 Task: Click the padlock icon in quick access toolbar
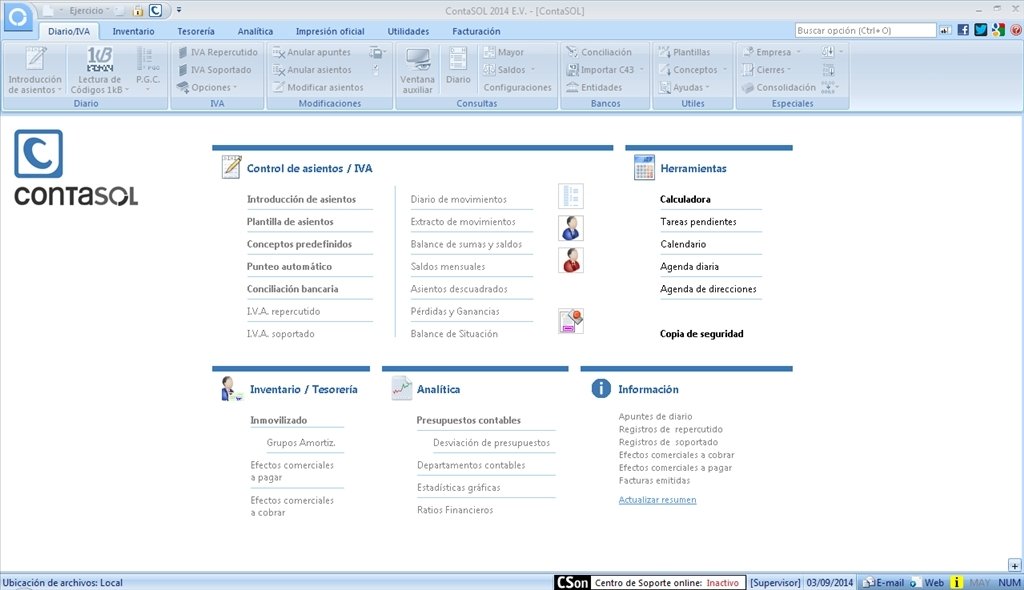pos(138,10)
